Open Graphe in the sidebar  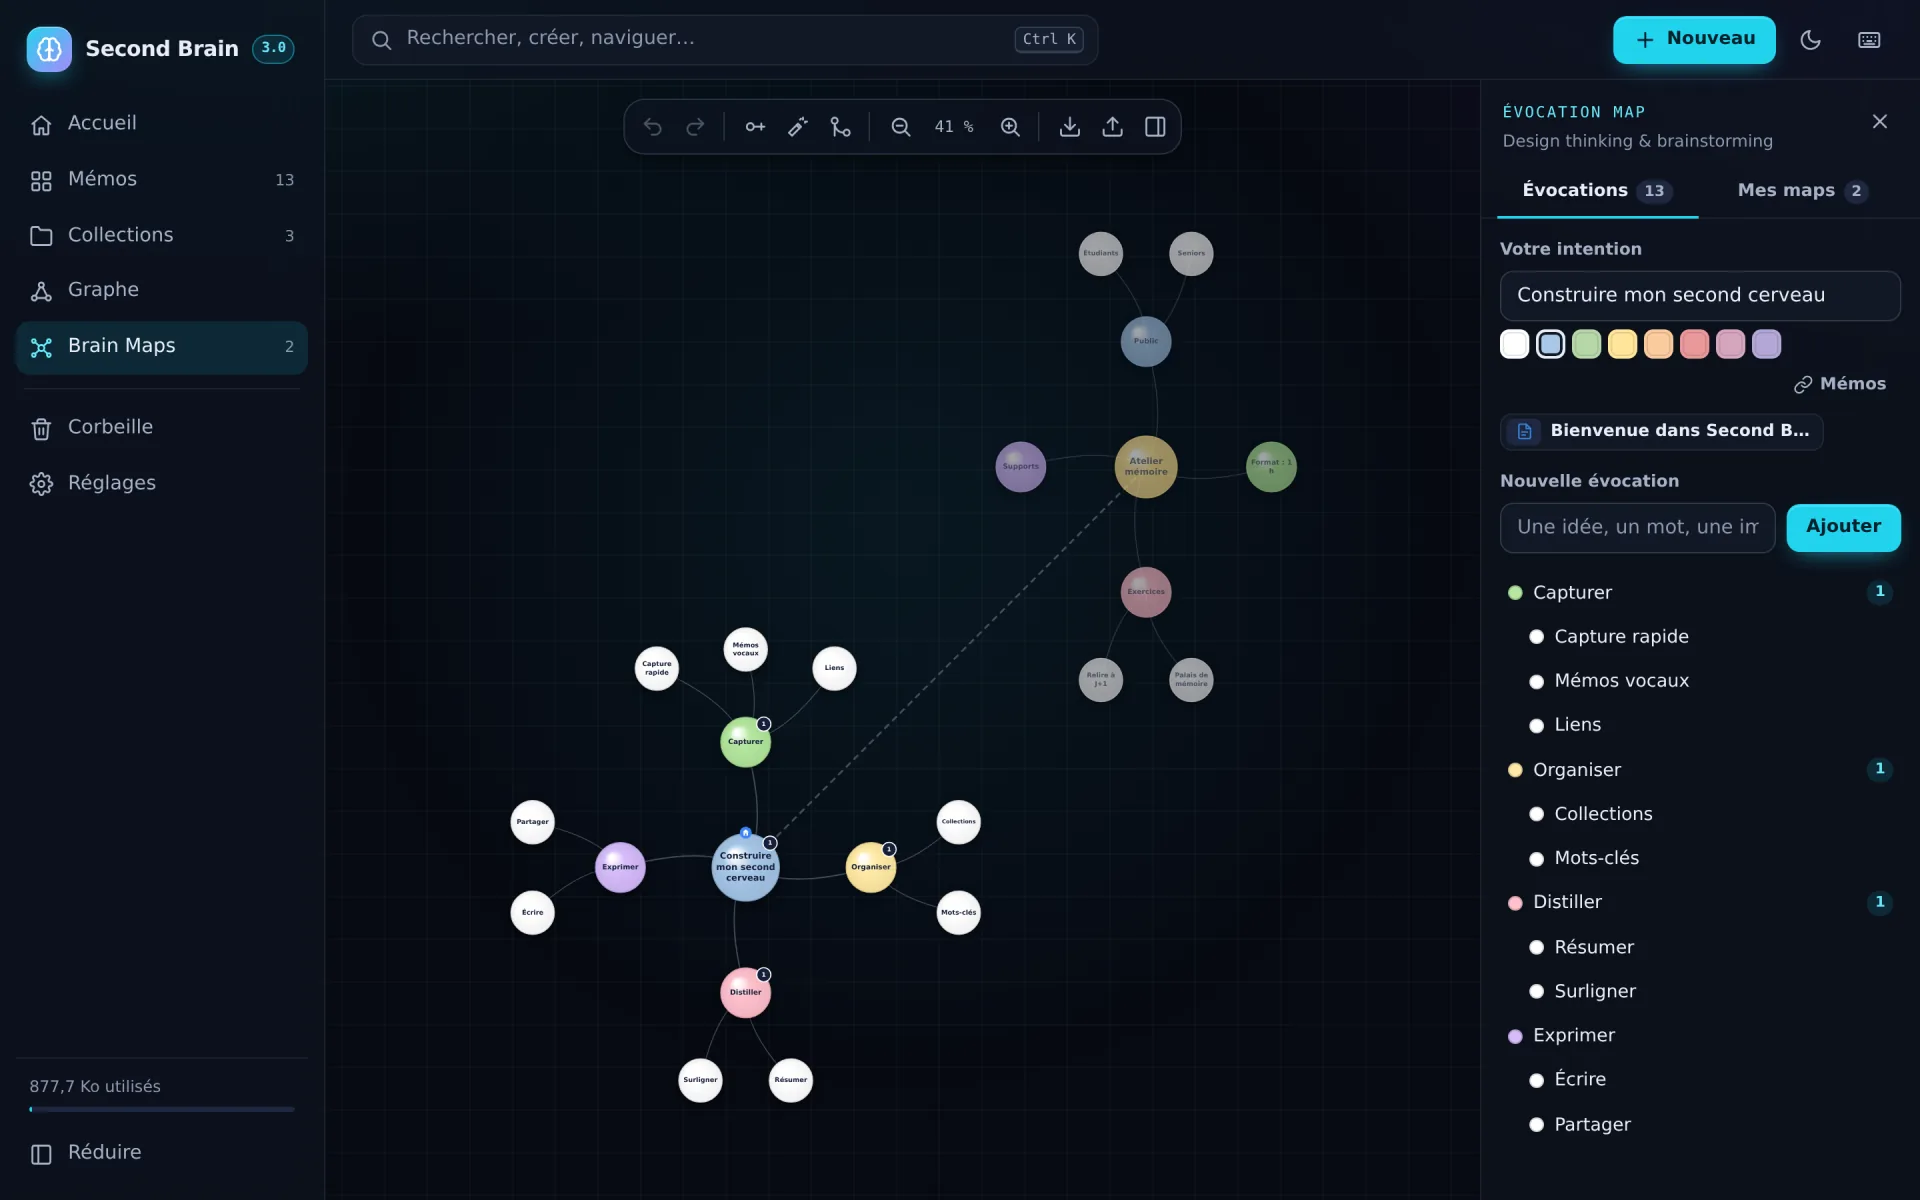pos(161,291)
